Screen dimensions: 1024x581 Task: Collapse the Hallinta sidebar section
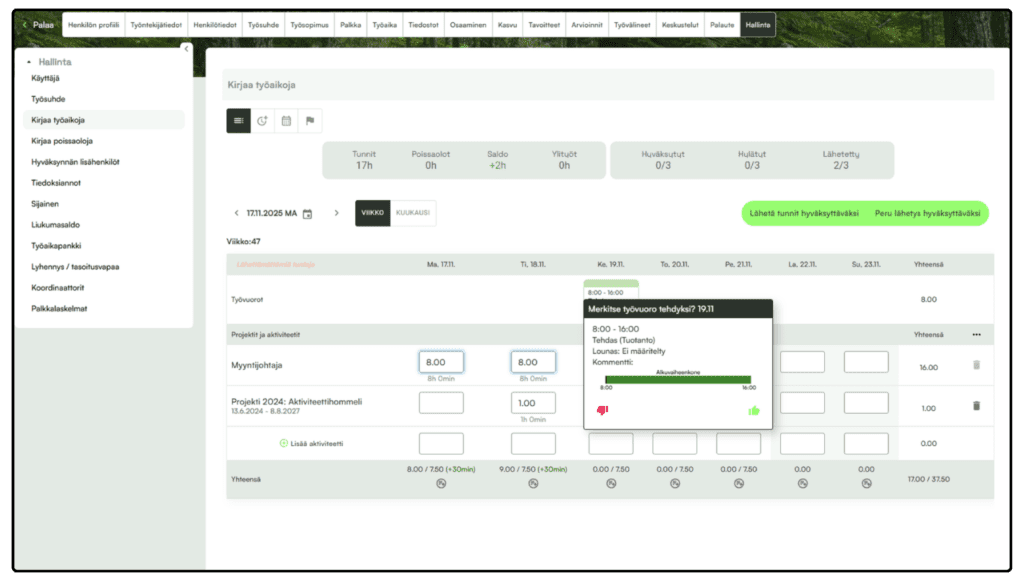29,62
